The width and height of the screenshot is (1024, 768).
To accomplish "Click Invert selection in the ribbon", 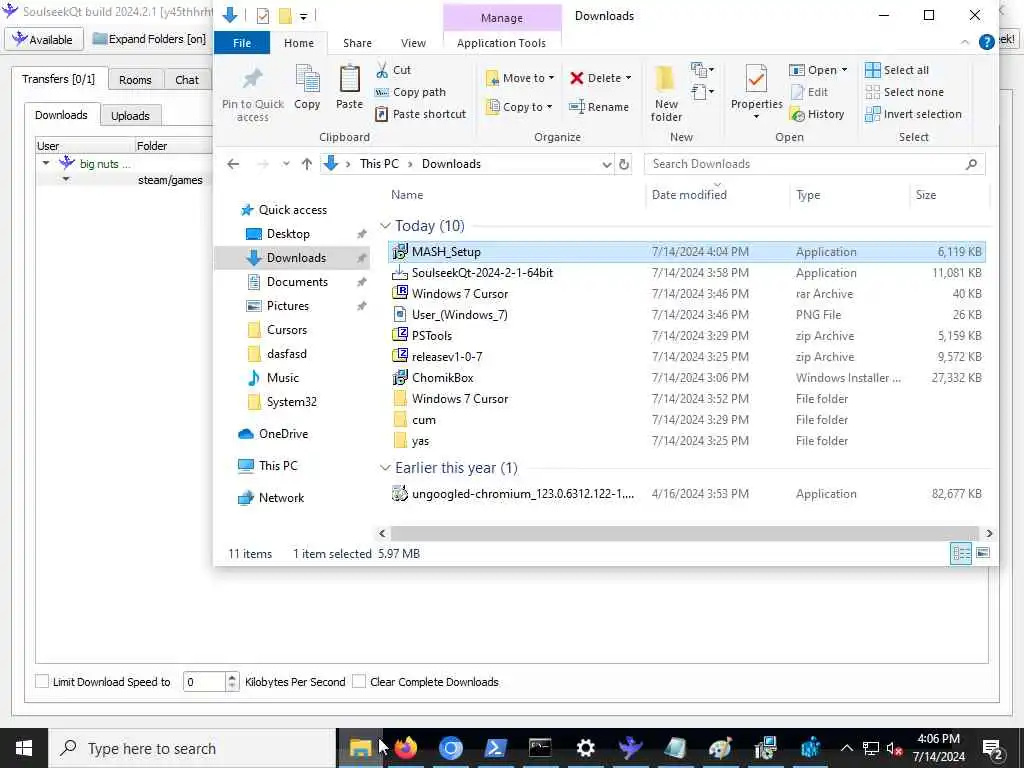I will click(x=914, y=114).
